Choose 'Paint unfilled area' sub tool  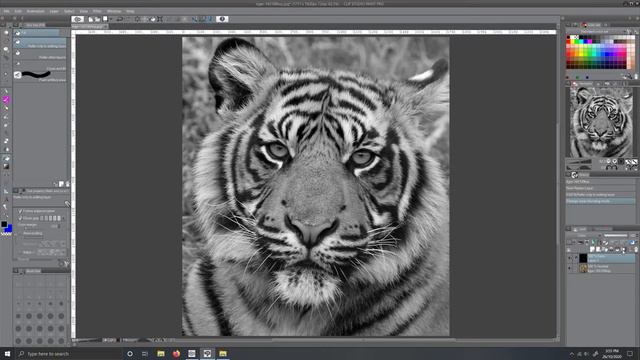40,76
